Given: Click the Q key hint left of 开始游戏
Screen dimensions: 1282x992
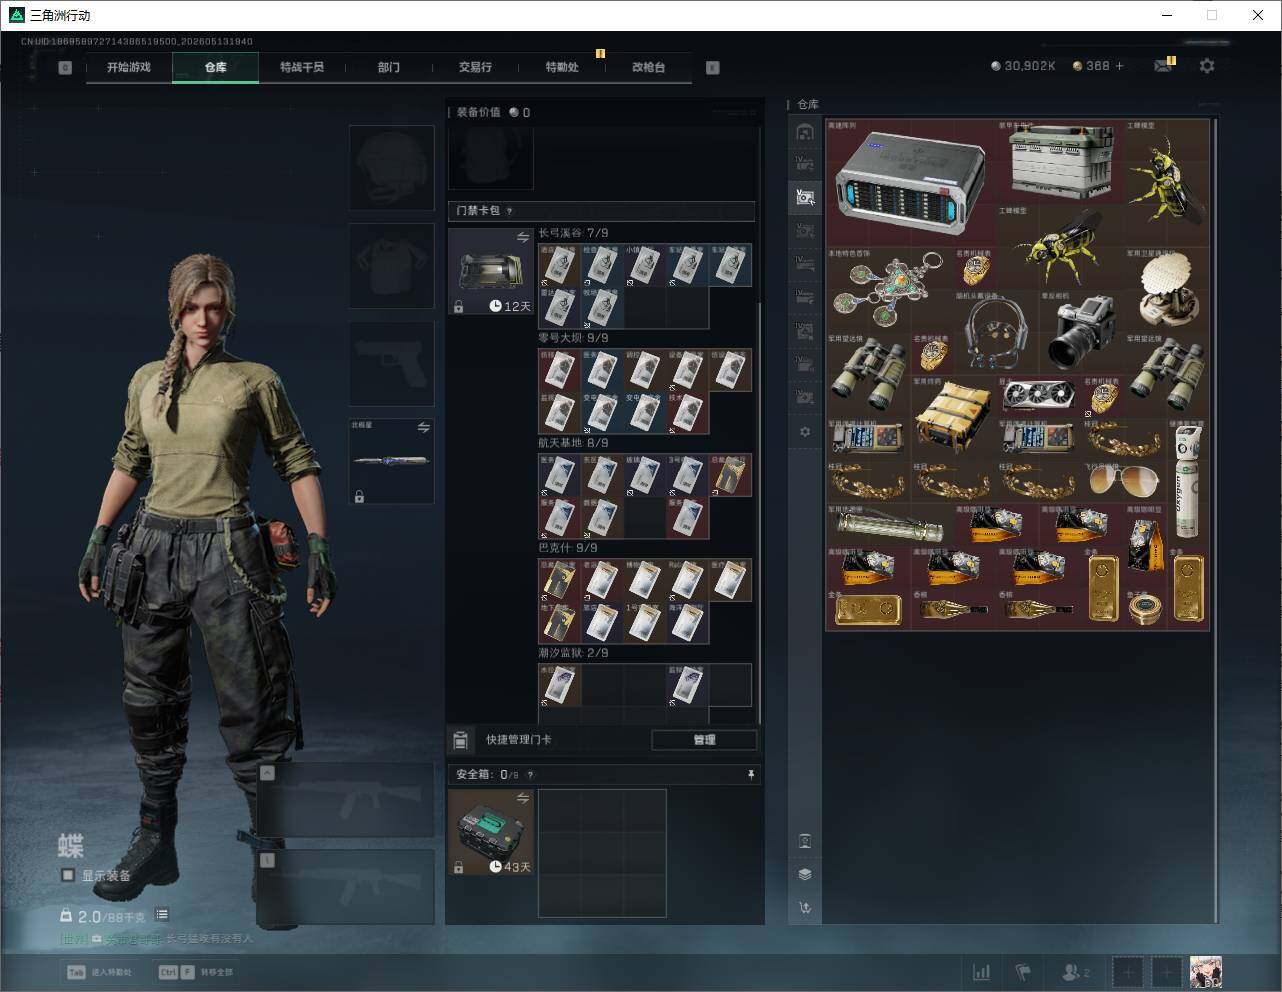Looking at the screenshot, I should pyautogui.click(x=65, y=68).
